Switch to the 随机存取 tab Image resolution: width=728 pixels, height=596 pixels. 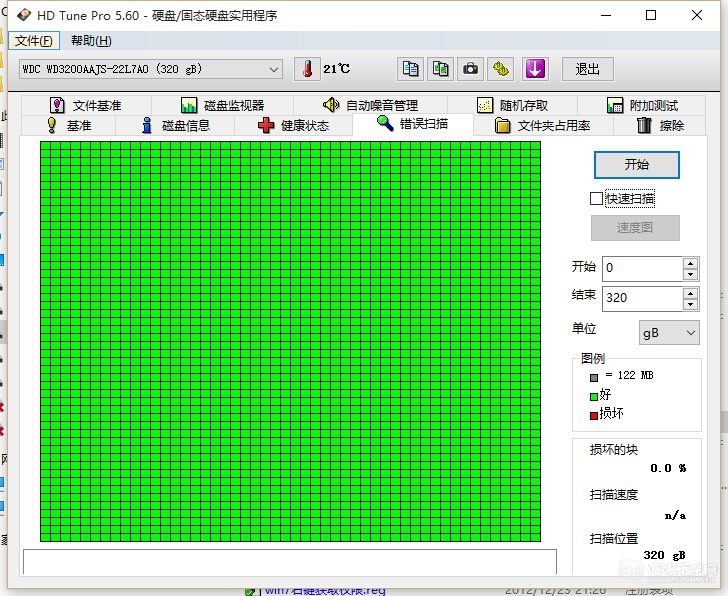[x=513, y=105]
